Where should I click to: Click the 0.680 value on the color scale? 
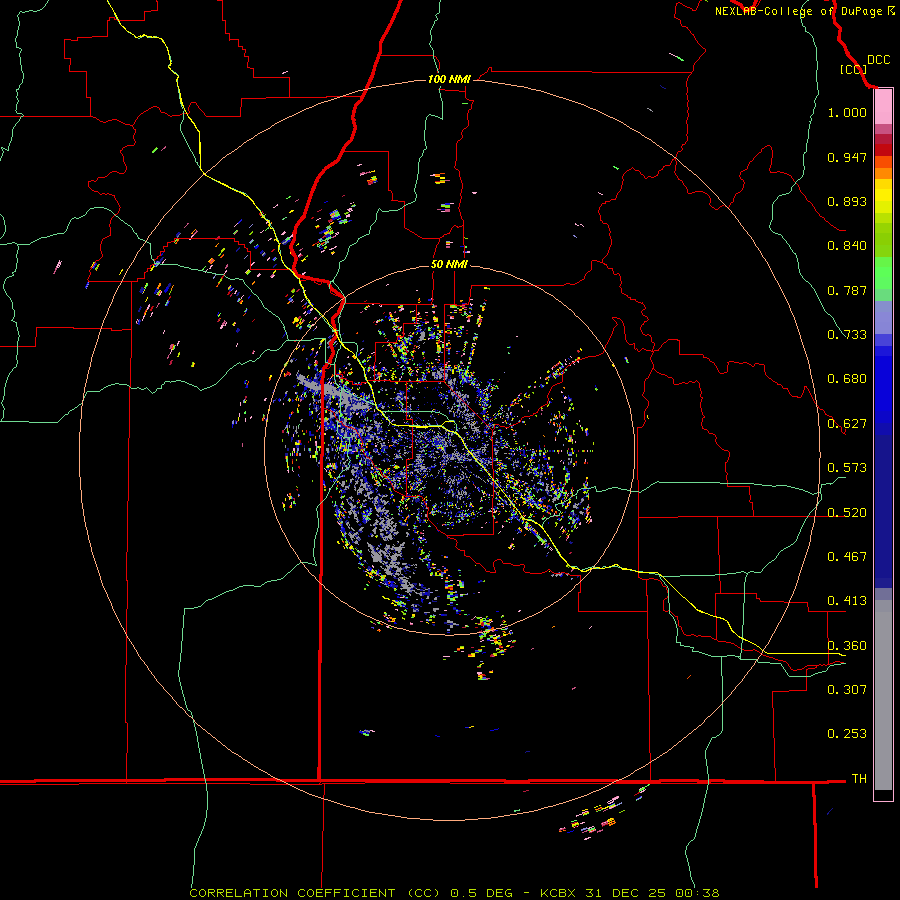click(x=847, y=379)
